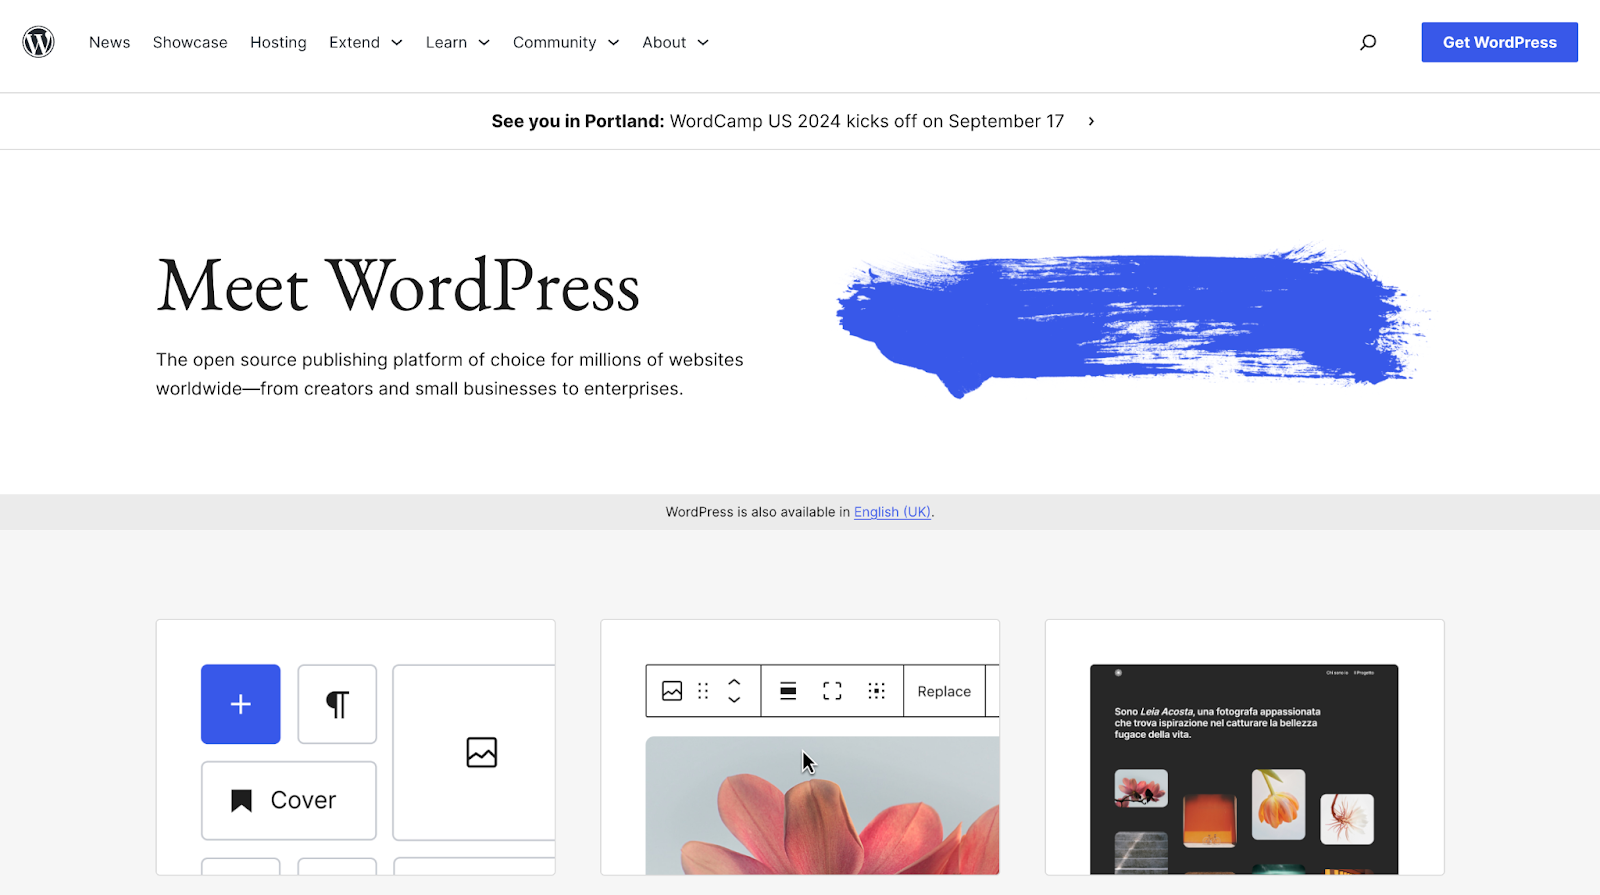Click the content position grid icon

(x=877, y=691)
